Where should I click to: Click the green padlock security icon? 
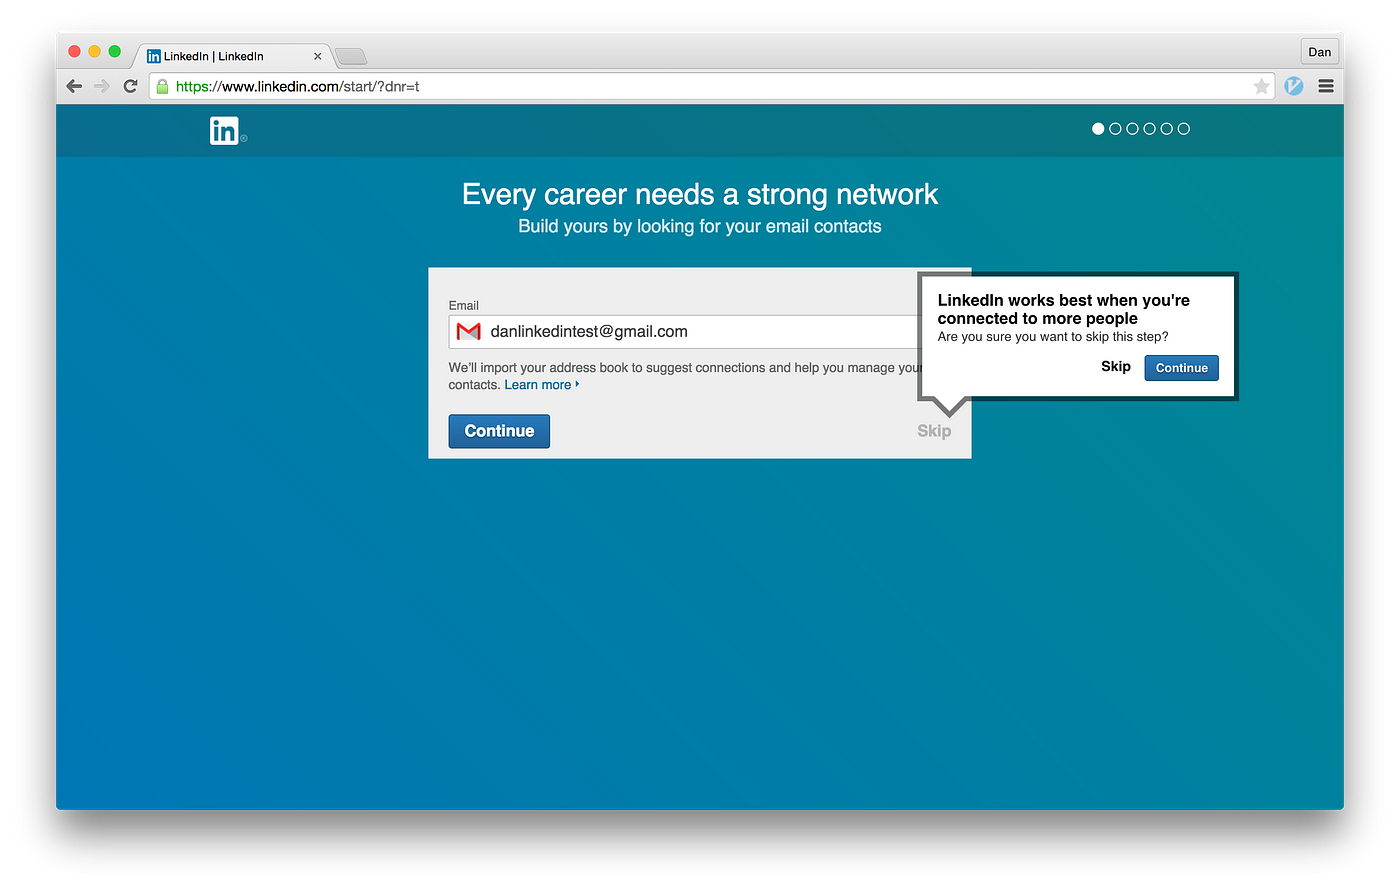163,86
